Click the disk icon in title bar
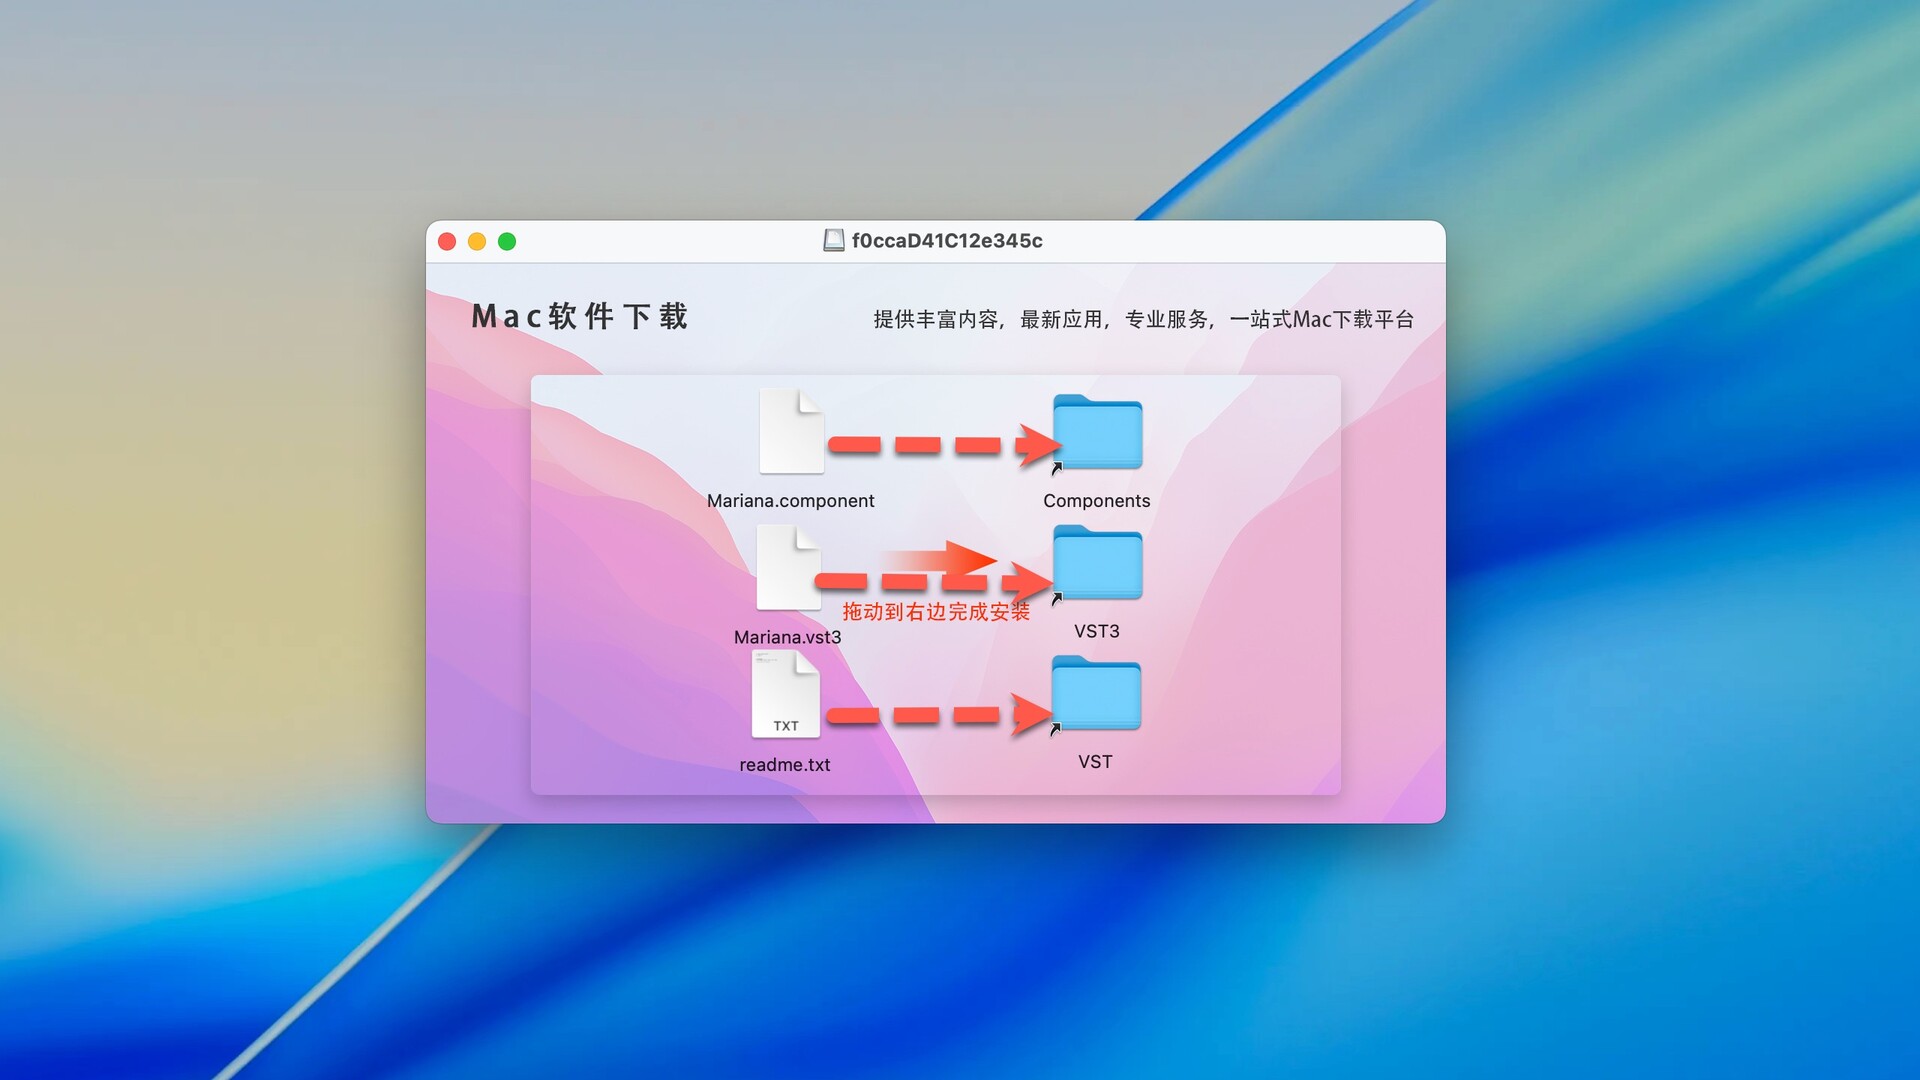1920x1080 pixels. [833, 241]
